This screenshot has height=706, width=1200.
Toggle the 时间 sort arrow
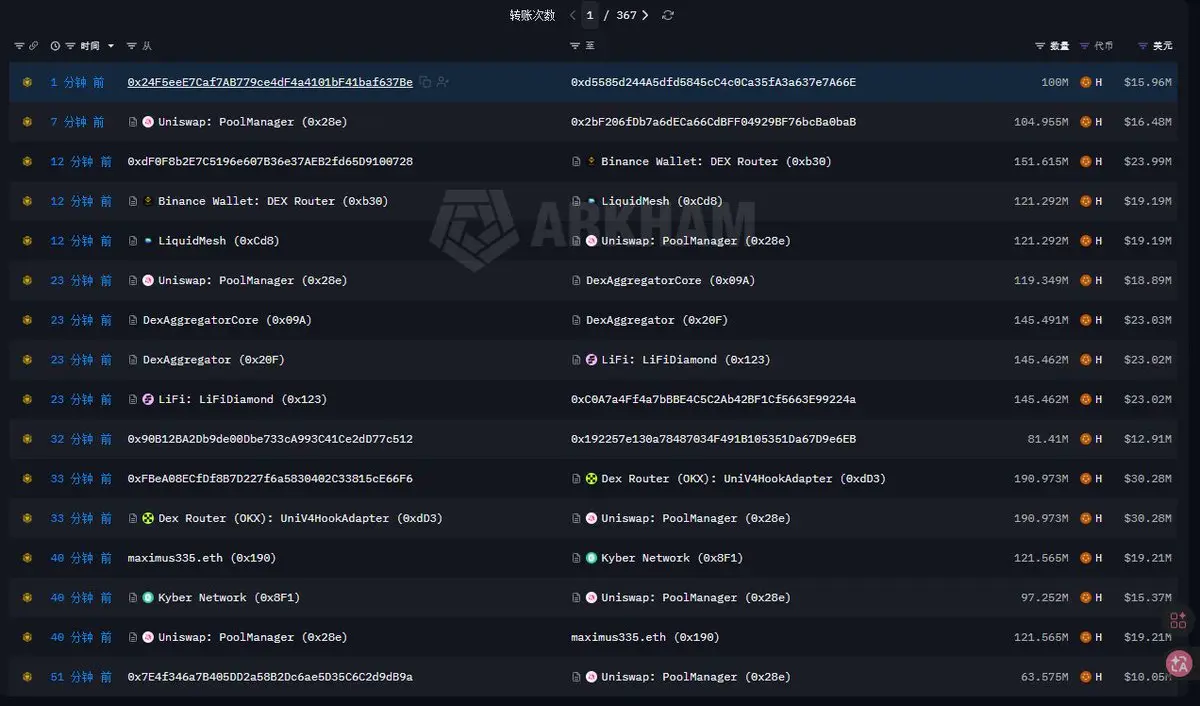pyautogui.click(x=111, y=46)
